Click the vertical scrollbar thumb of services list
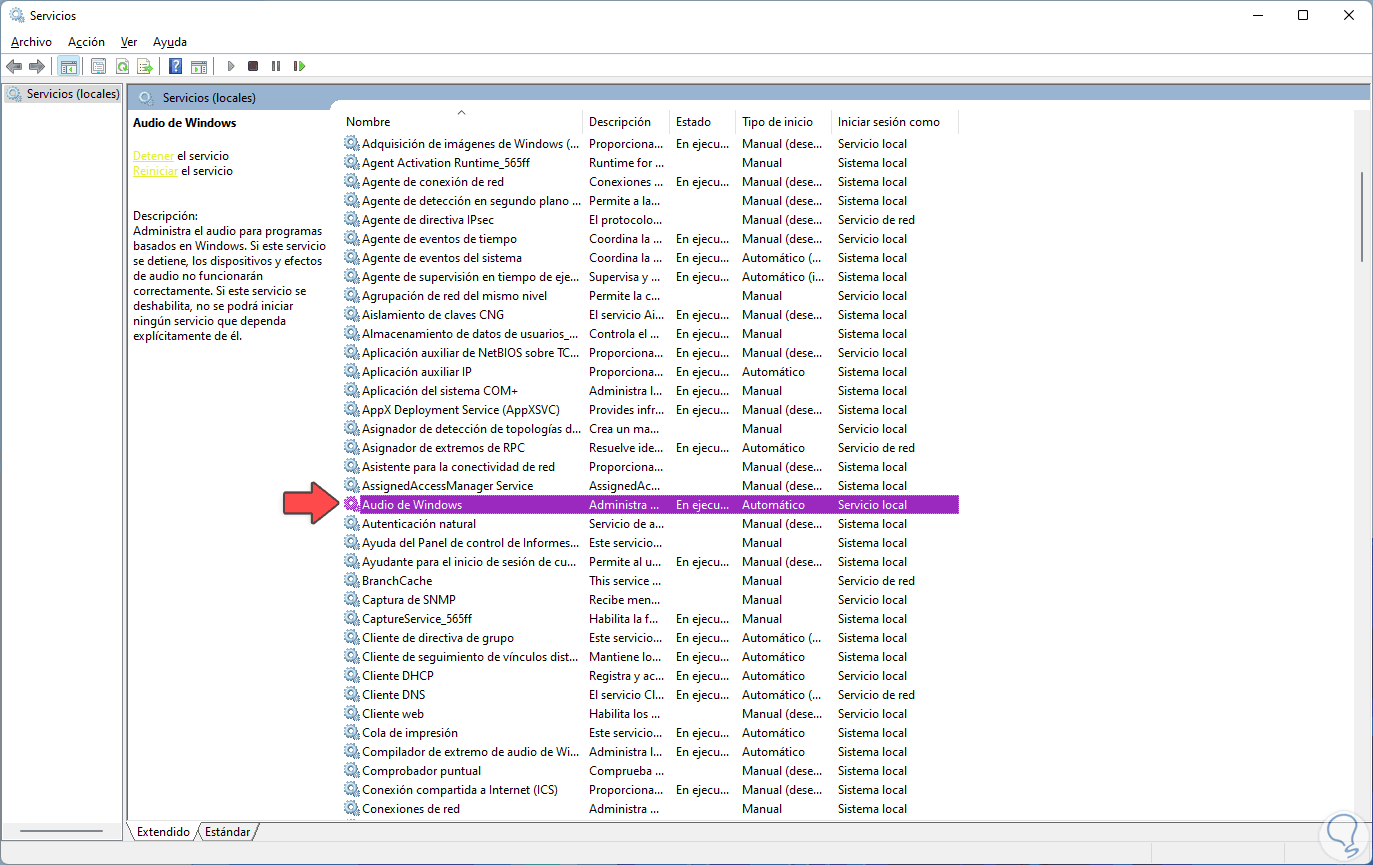Screen dimensions: 1373x865 (x=1361, y=217)
